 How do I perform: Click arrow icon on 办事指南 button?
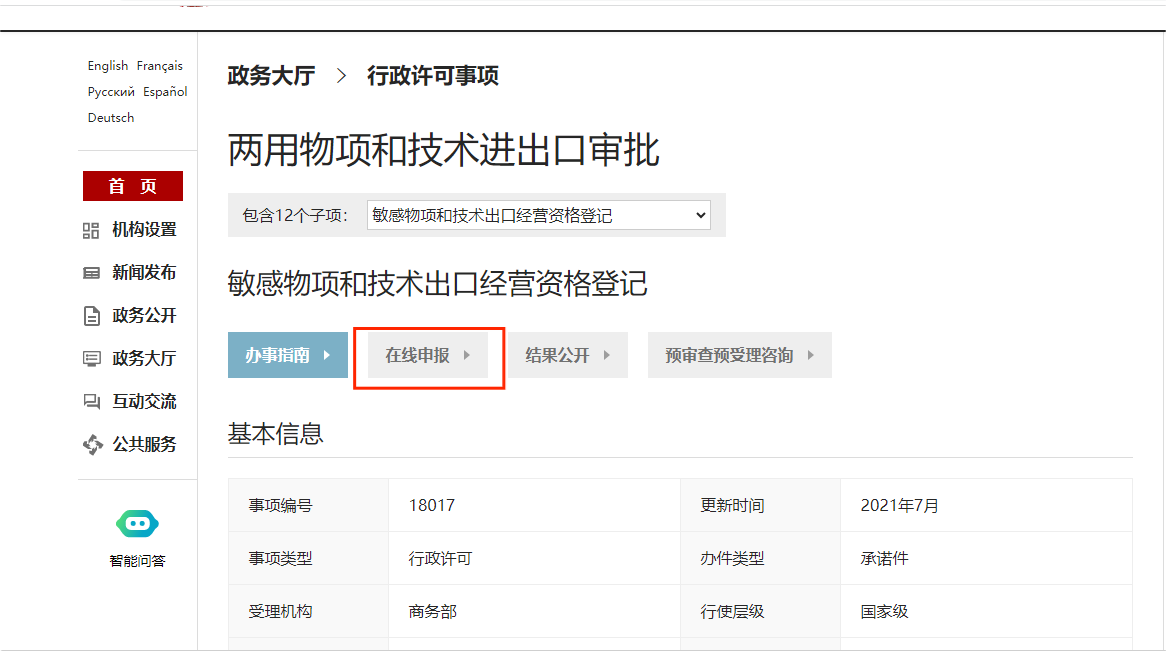[327, 355]
